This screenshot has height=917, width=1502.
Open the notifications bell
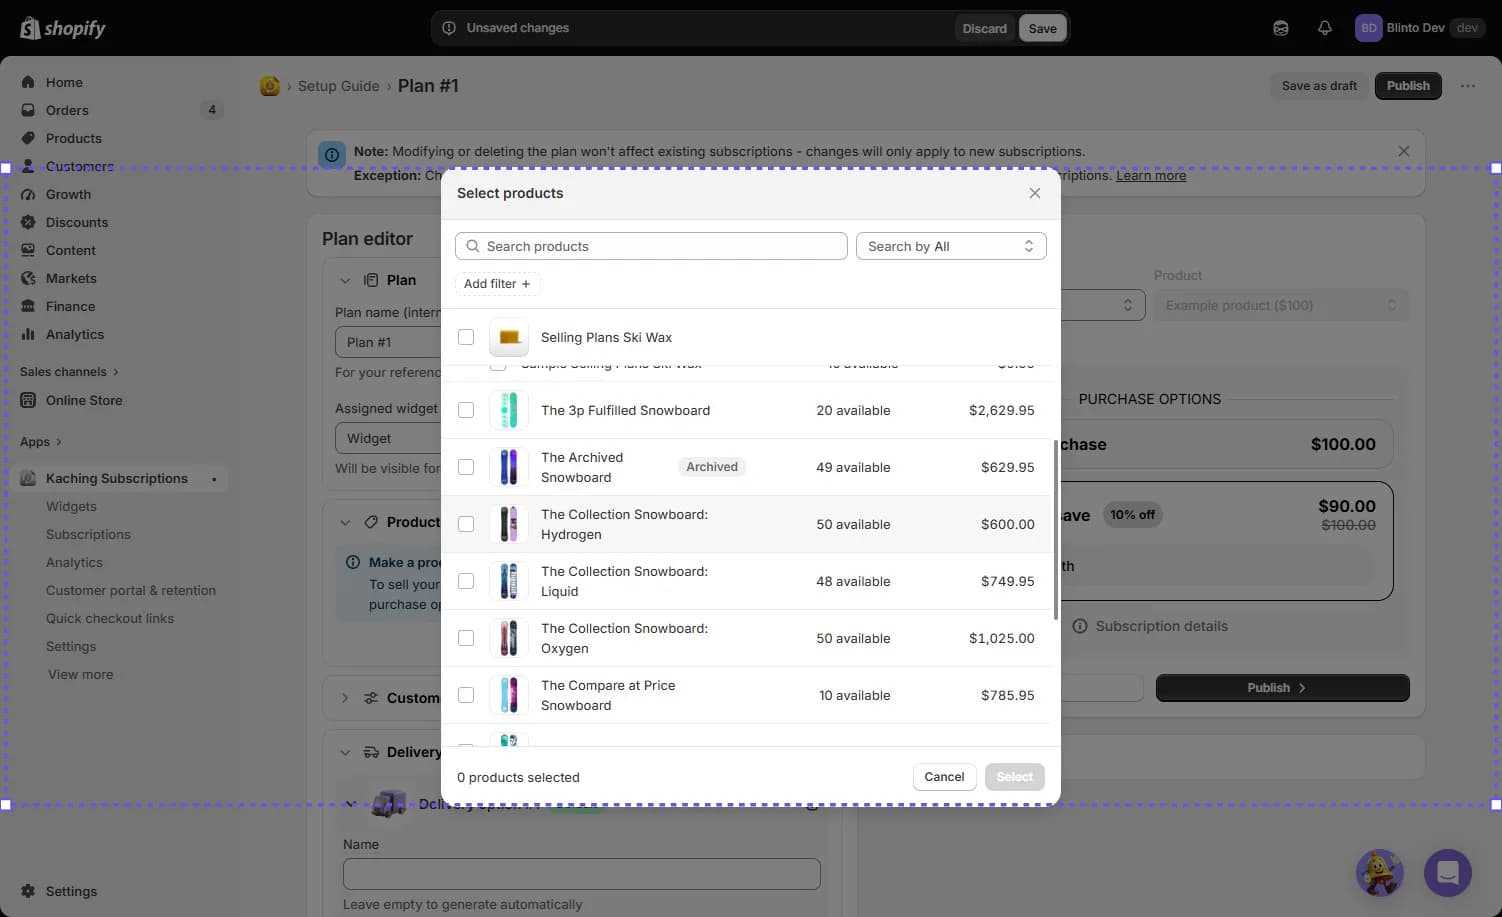click(x=1325, y=28)
